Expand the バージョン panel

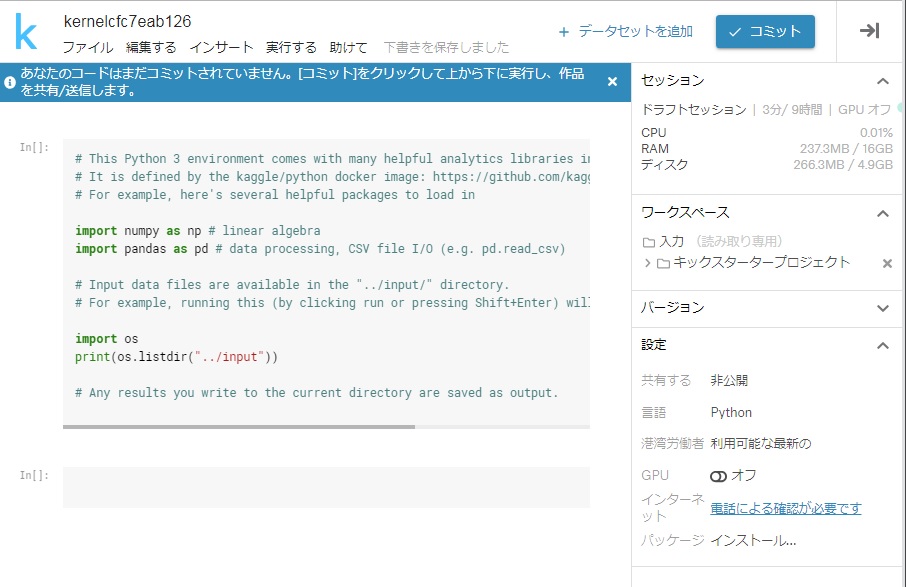click(882, 308)
